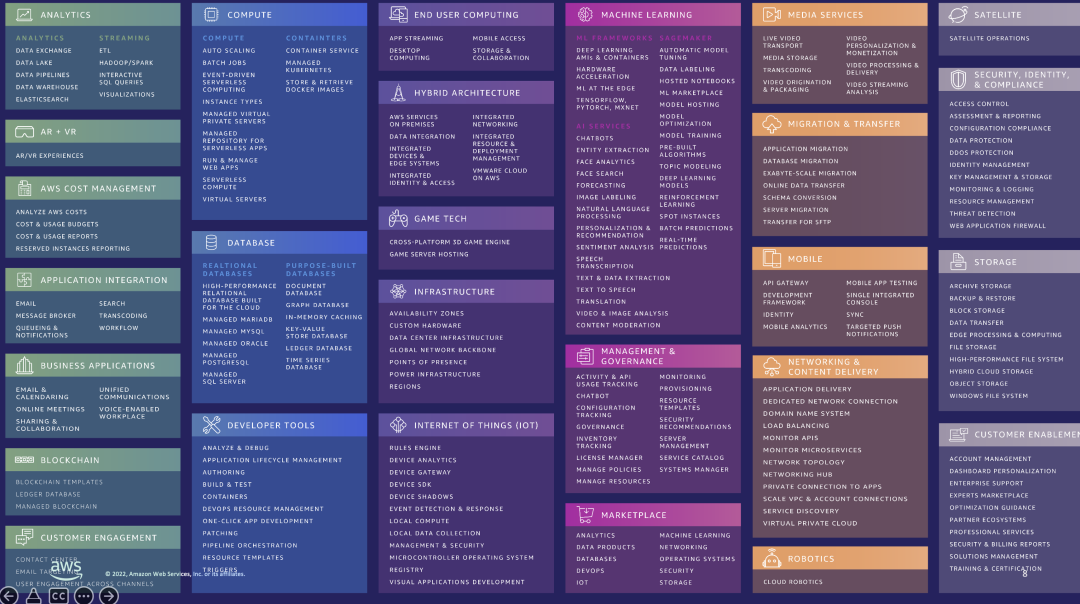Click the Developer Tools wrench icon
Viewport: 1080px width, 604px height.
point(211,425)
